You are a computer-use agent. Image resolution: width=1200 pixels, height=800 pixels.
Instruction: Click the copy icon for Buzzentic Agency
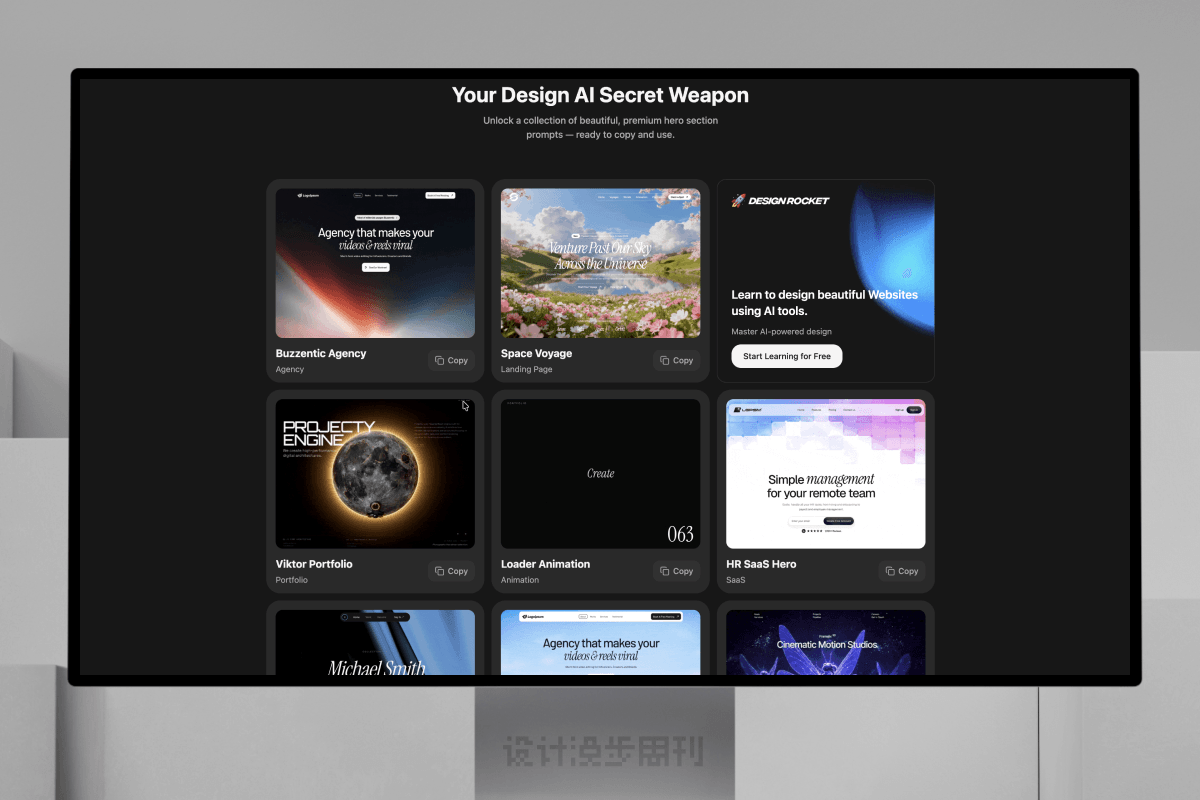pos(440,361)
